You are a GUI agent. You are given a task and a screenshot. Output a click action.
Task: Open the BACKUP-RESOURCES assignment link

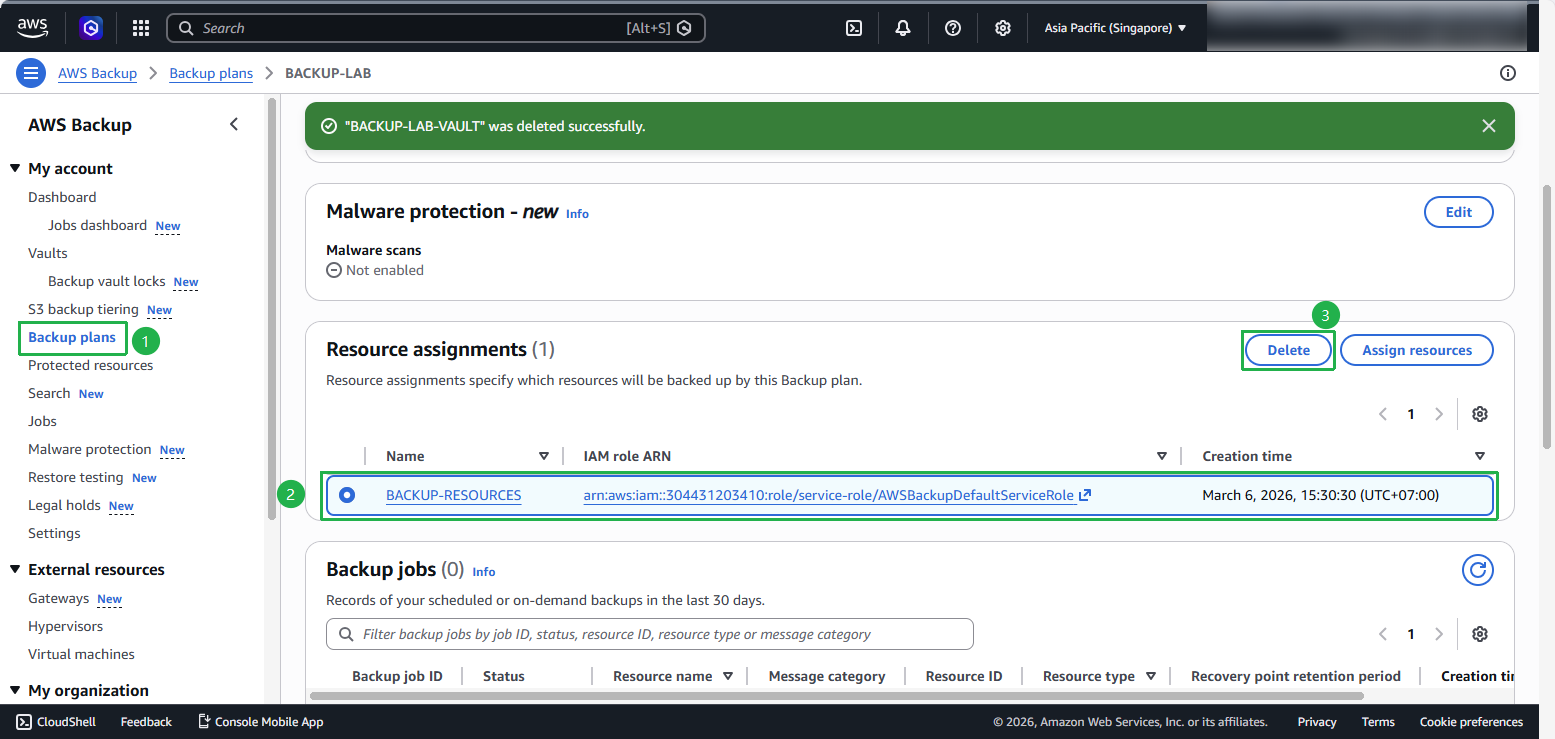(x=453, y=495)
